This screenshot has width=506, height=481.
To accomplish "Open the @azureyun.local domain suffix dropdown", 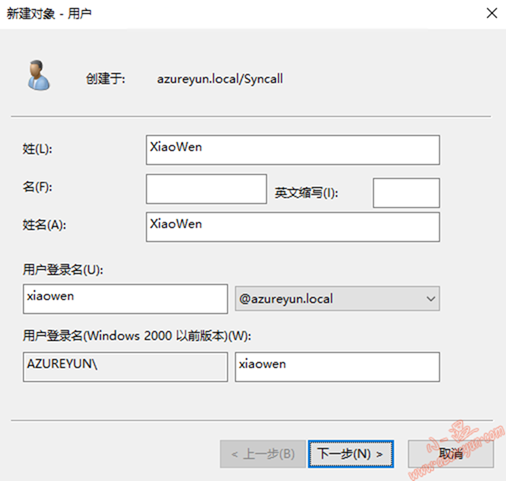I will [x=337, y=299].
